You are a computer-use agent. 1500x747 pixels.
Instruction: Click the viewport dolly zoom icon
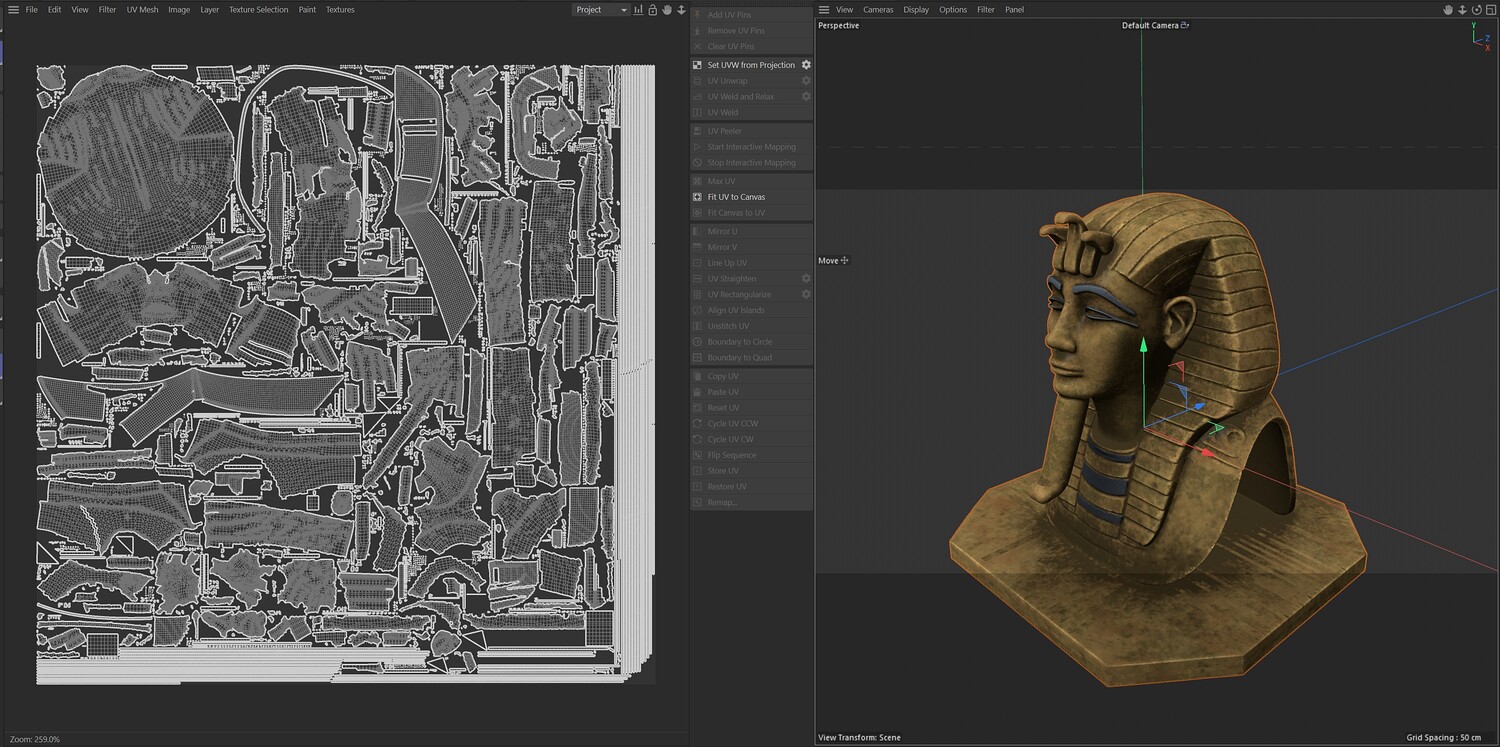1462,10
